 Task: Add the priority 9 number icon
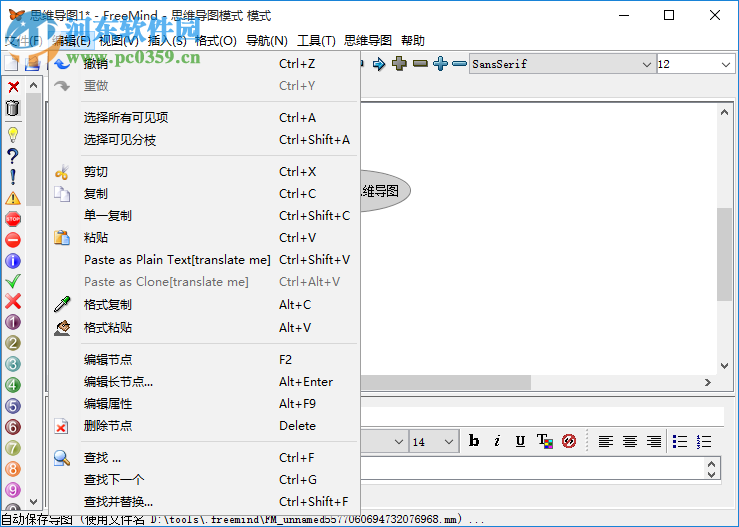click(13, 490)
